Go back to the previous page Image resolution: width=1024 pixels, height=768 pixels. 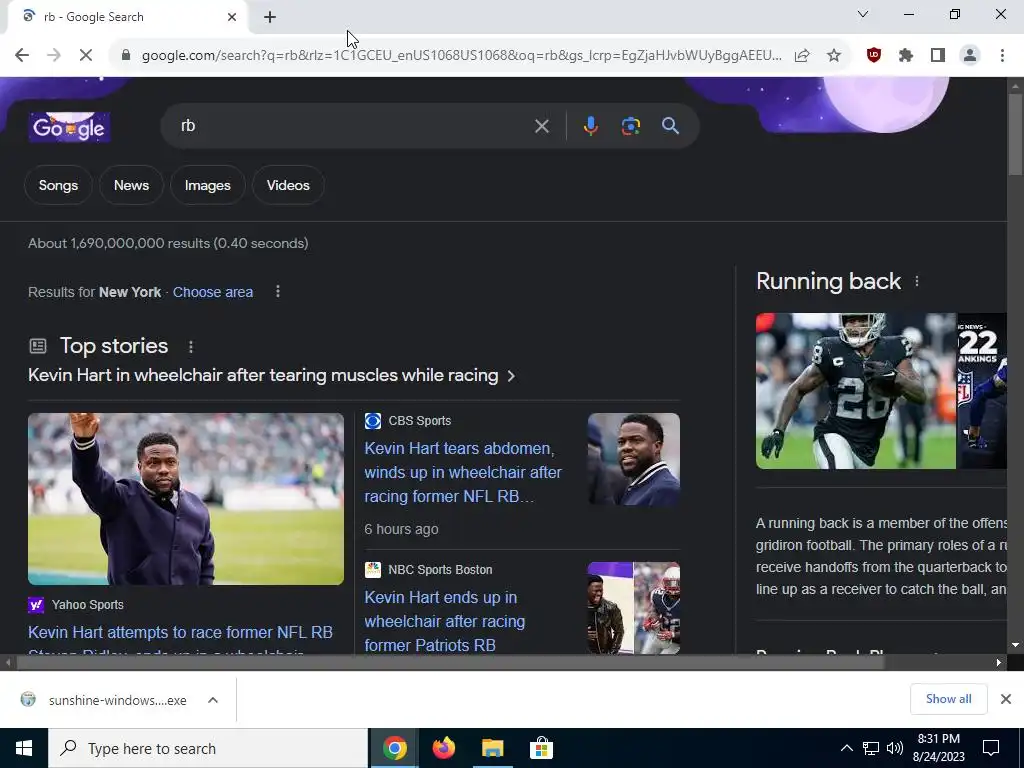[x=22, y=56]
